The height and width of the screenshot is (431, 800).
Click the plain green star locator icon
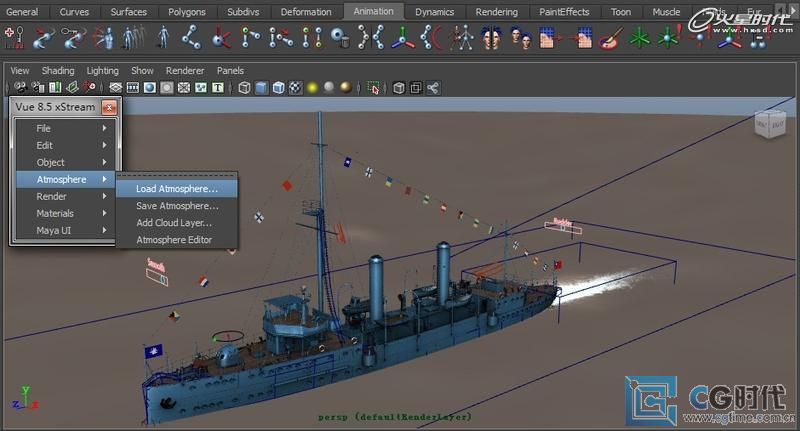tap(640, 39)
